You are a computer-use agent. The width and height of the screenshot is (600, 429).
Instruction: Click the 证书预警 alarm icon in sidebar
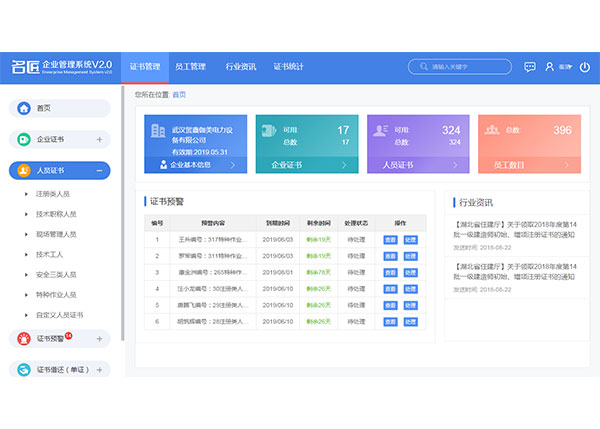(x=22, y=338)
